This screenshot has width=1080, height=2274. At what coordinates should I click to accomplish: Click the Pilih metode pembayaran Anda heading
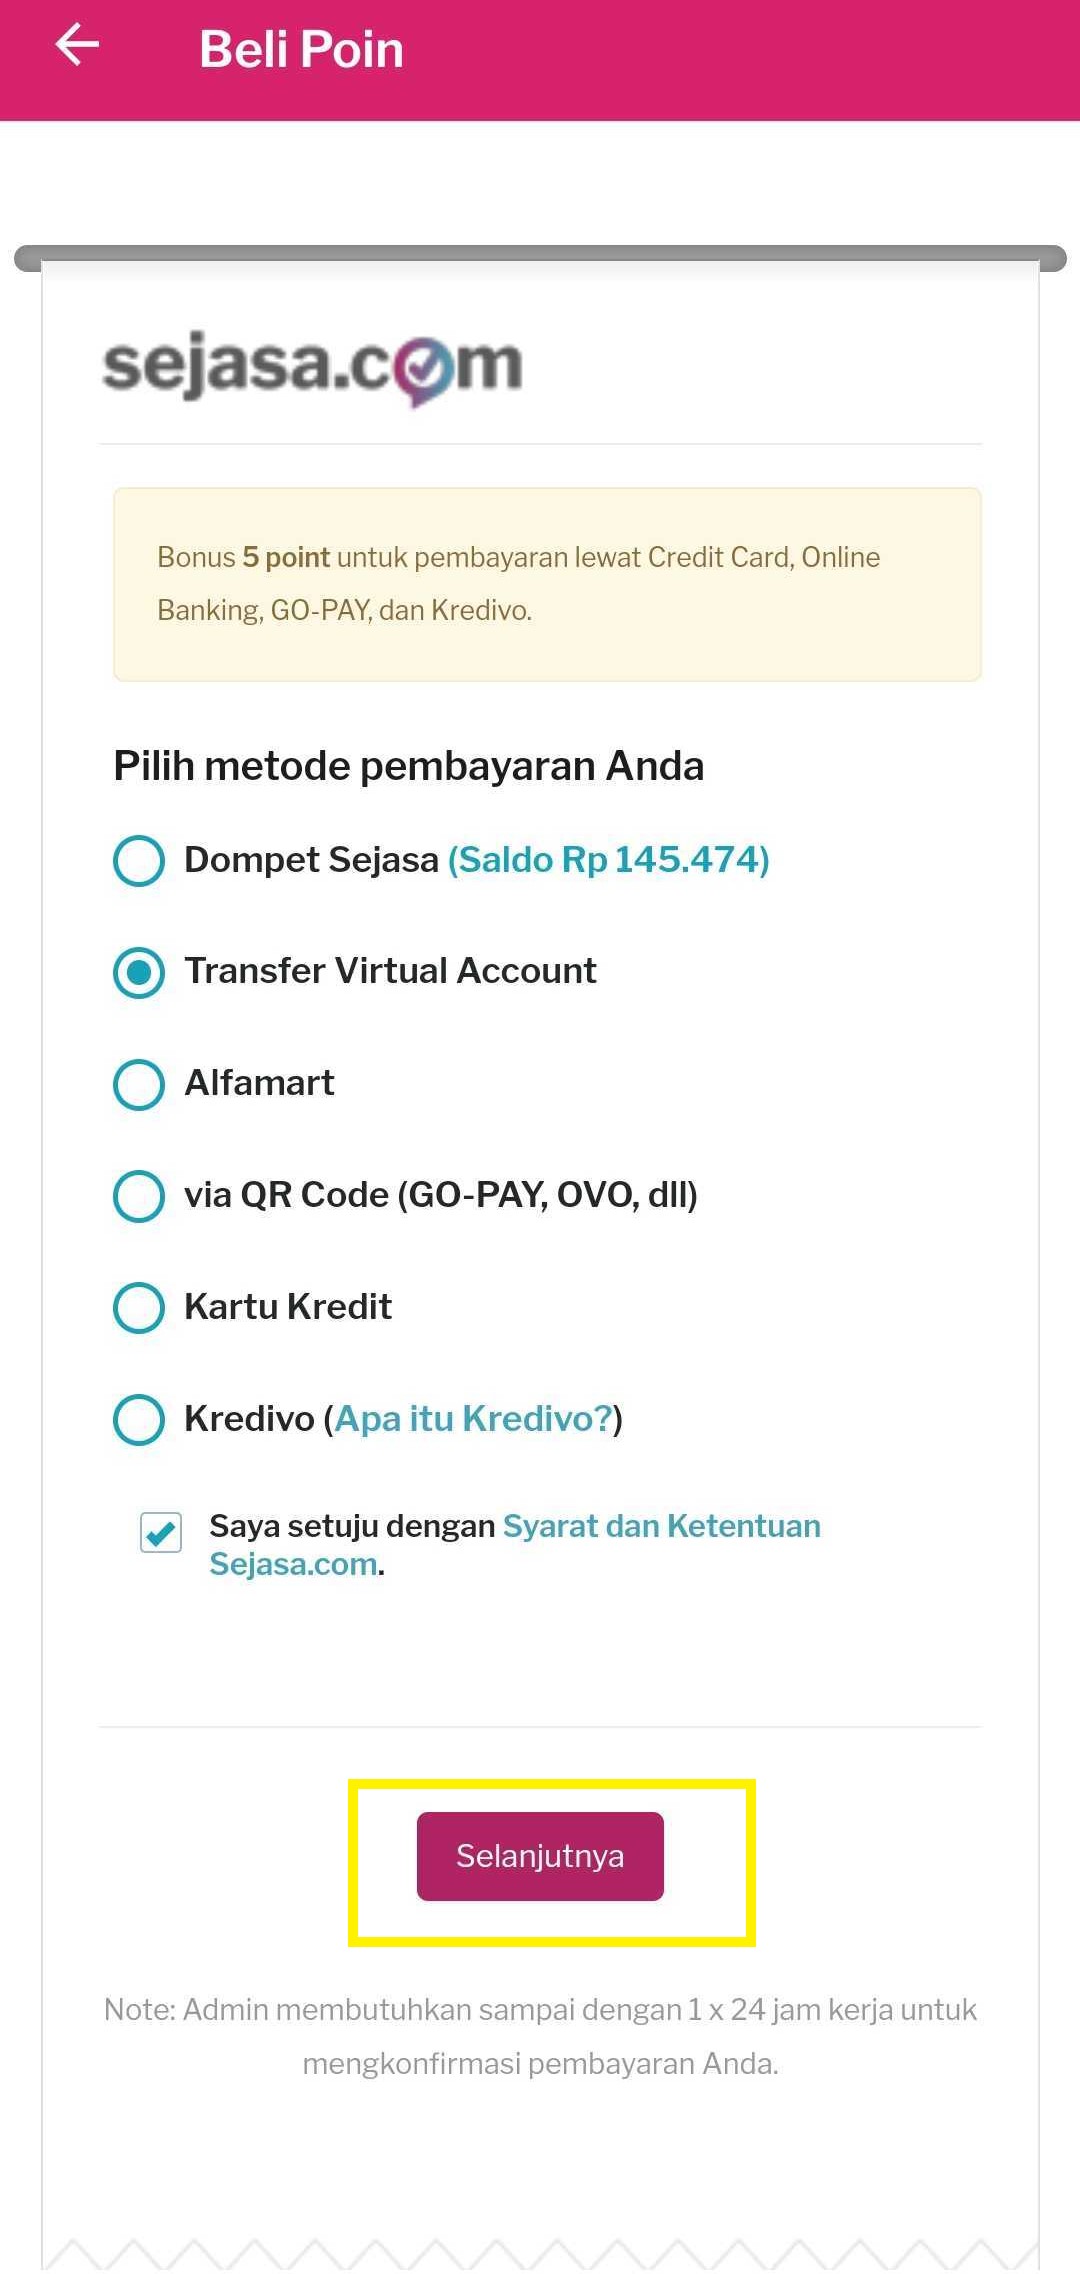(409, 765)
